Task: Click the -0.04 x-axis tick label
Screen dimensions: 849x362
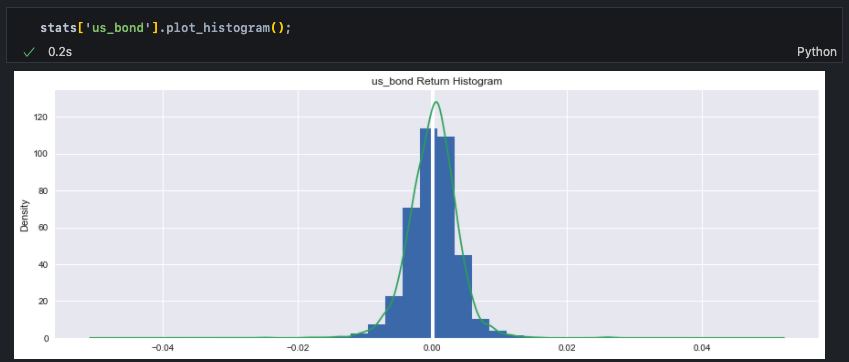Action: [x=162, y=347]
